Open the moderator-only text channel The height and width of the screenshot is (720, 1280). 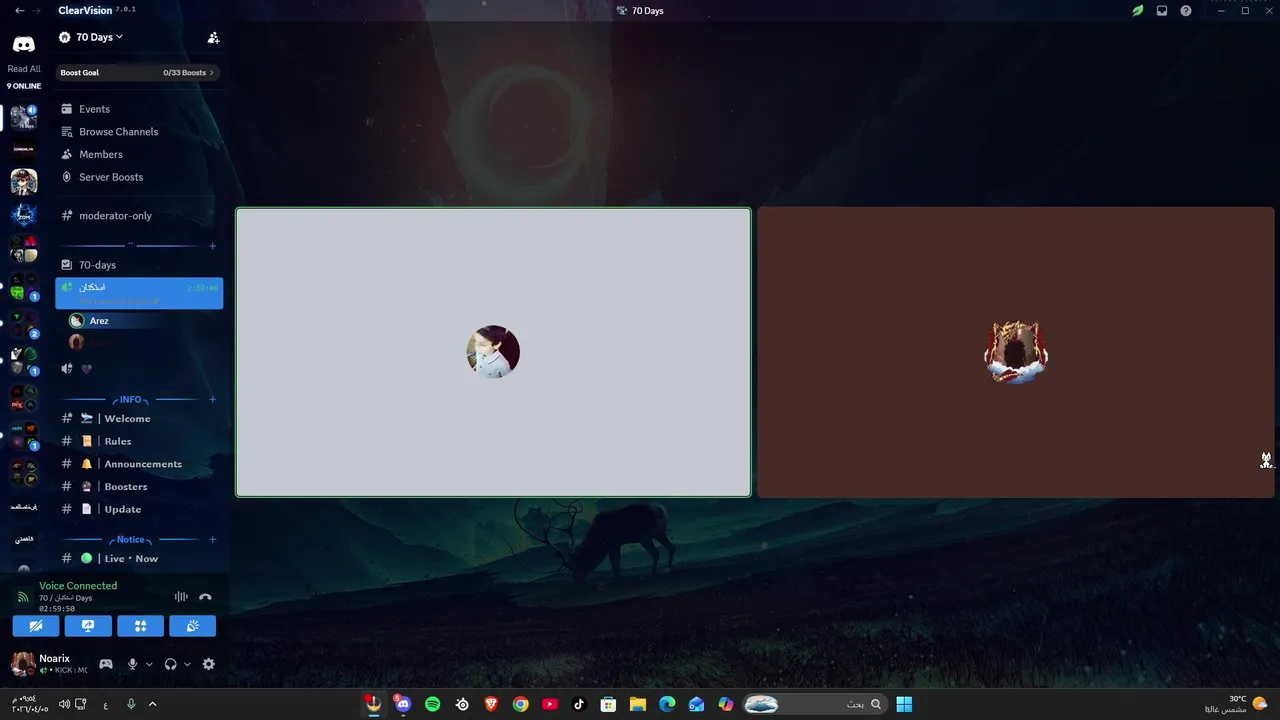tap(138, 215)
